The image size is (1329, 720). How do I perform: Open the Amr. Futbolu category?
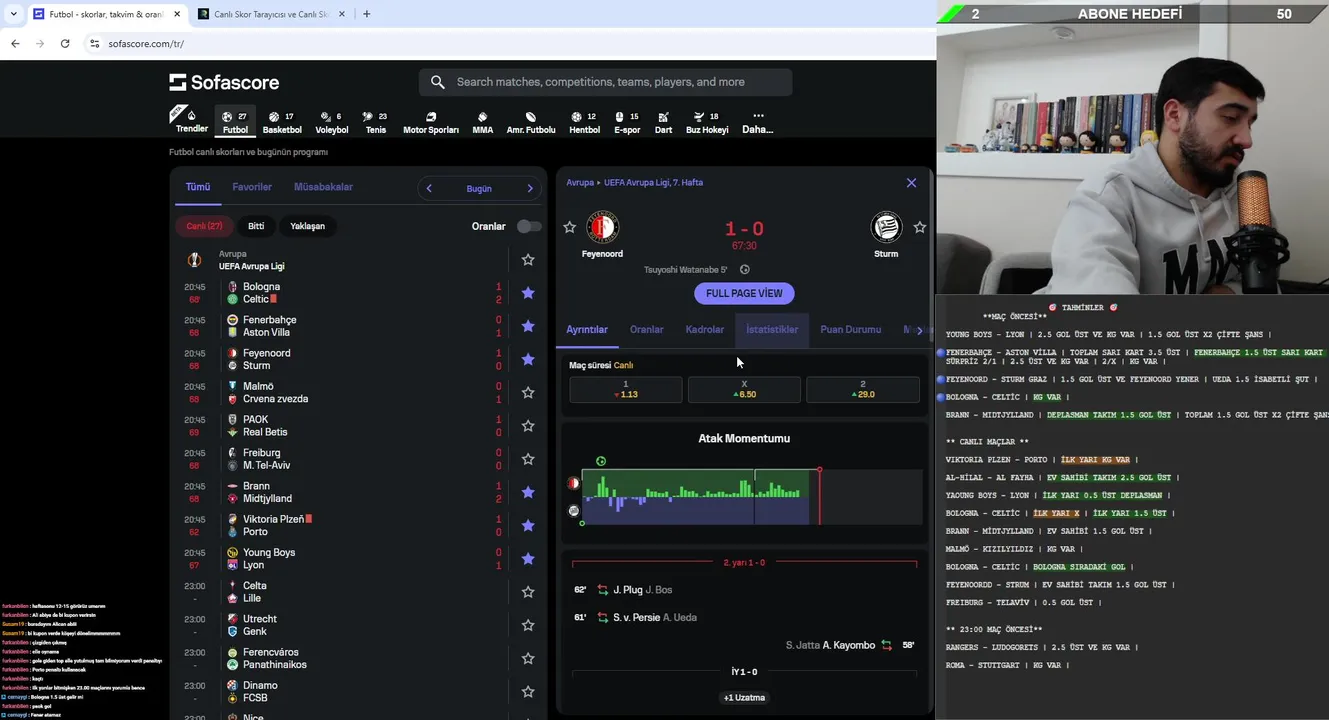pos(531,121)
